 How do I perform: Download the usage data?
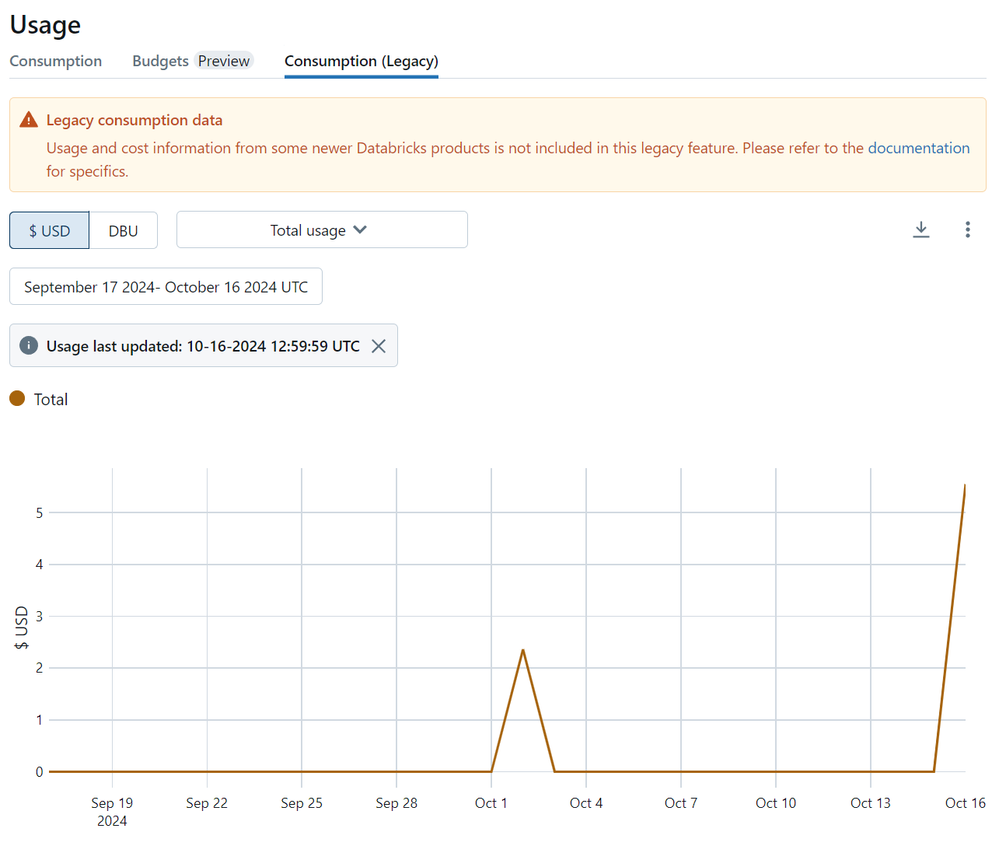click(921, 230)
